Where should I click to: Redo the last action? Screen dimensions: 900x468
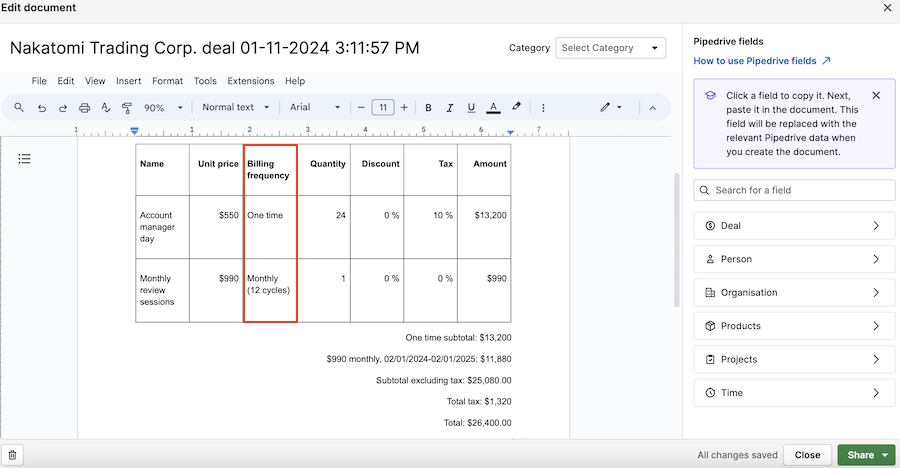63,107
